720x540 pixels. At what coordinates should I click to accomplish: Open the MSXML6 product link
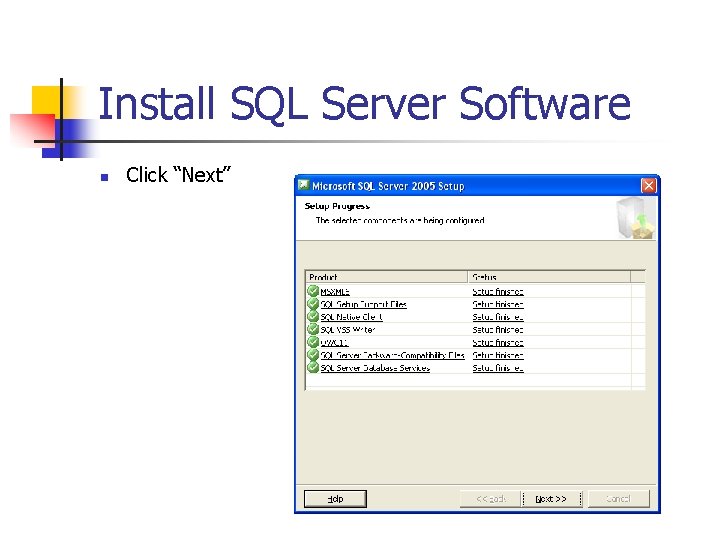335,292
